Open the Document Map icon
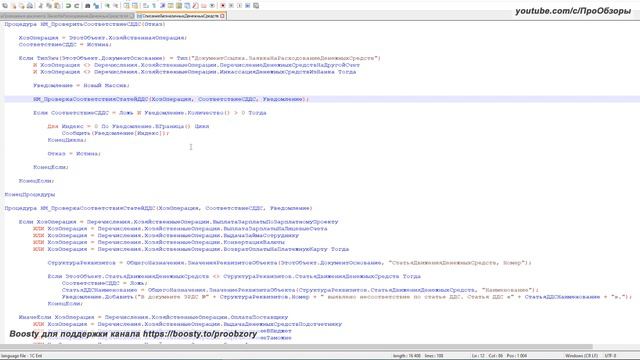 (x=179, y=6)
